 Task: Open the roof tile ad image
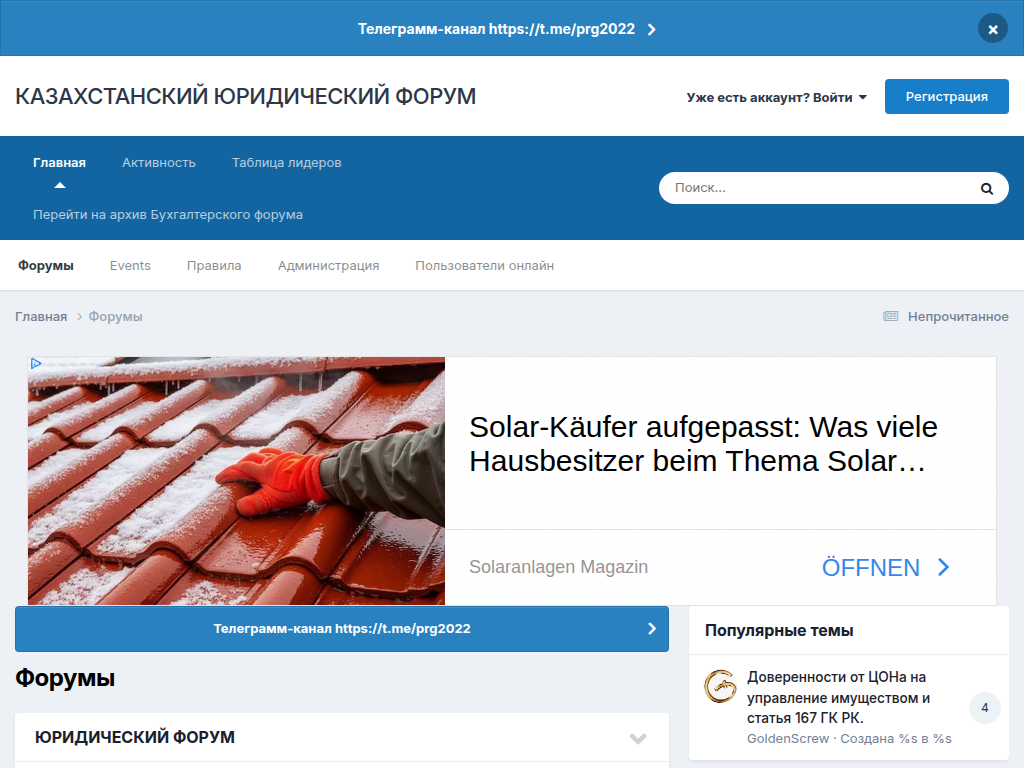[236, 481]
